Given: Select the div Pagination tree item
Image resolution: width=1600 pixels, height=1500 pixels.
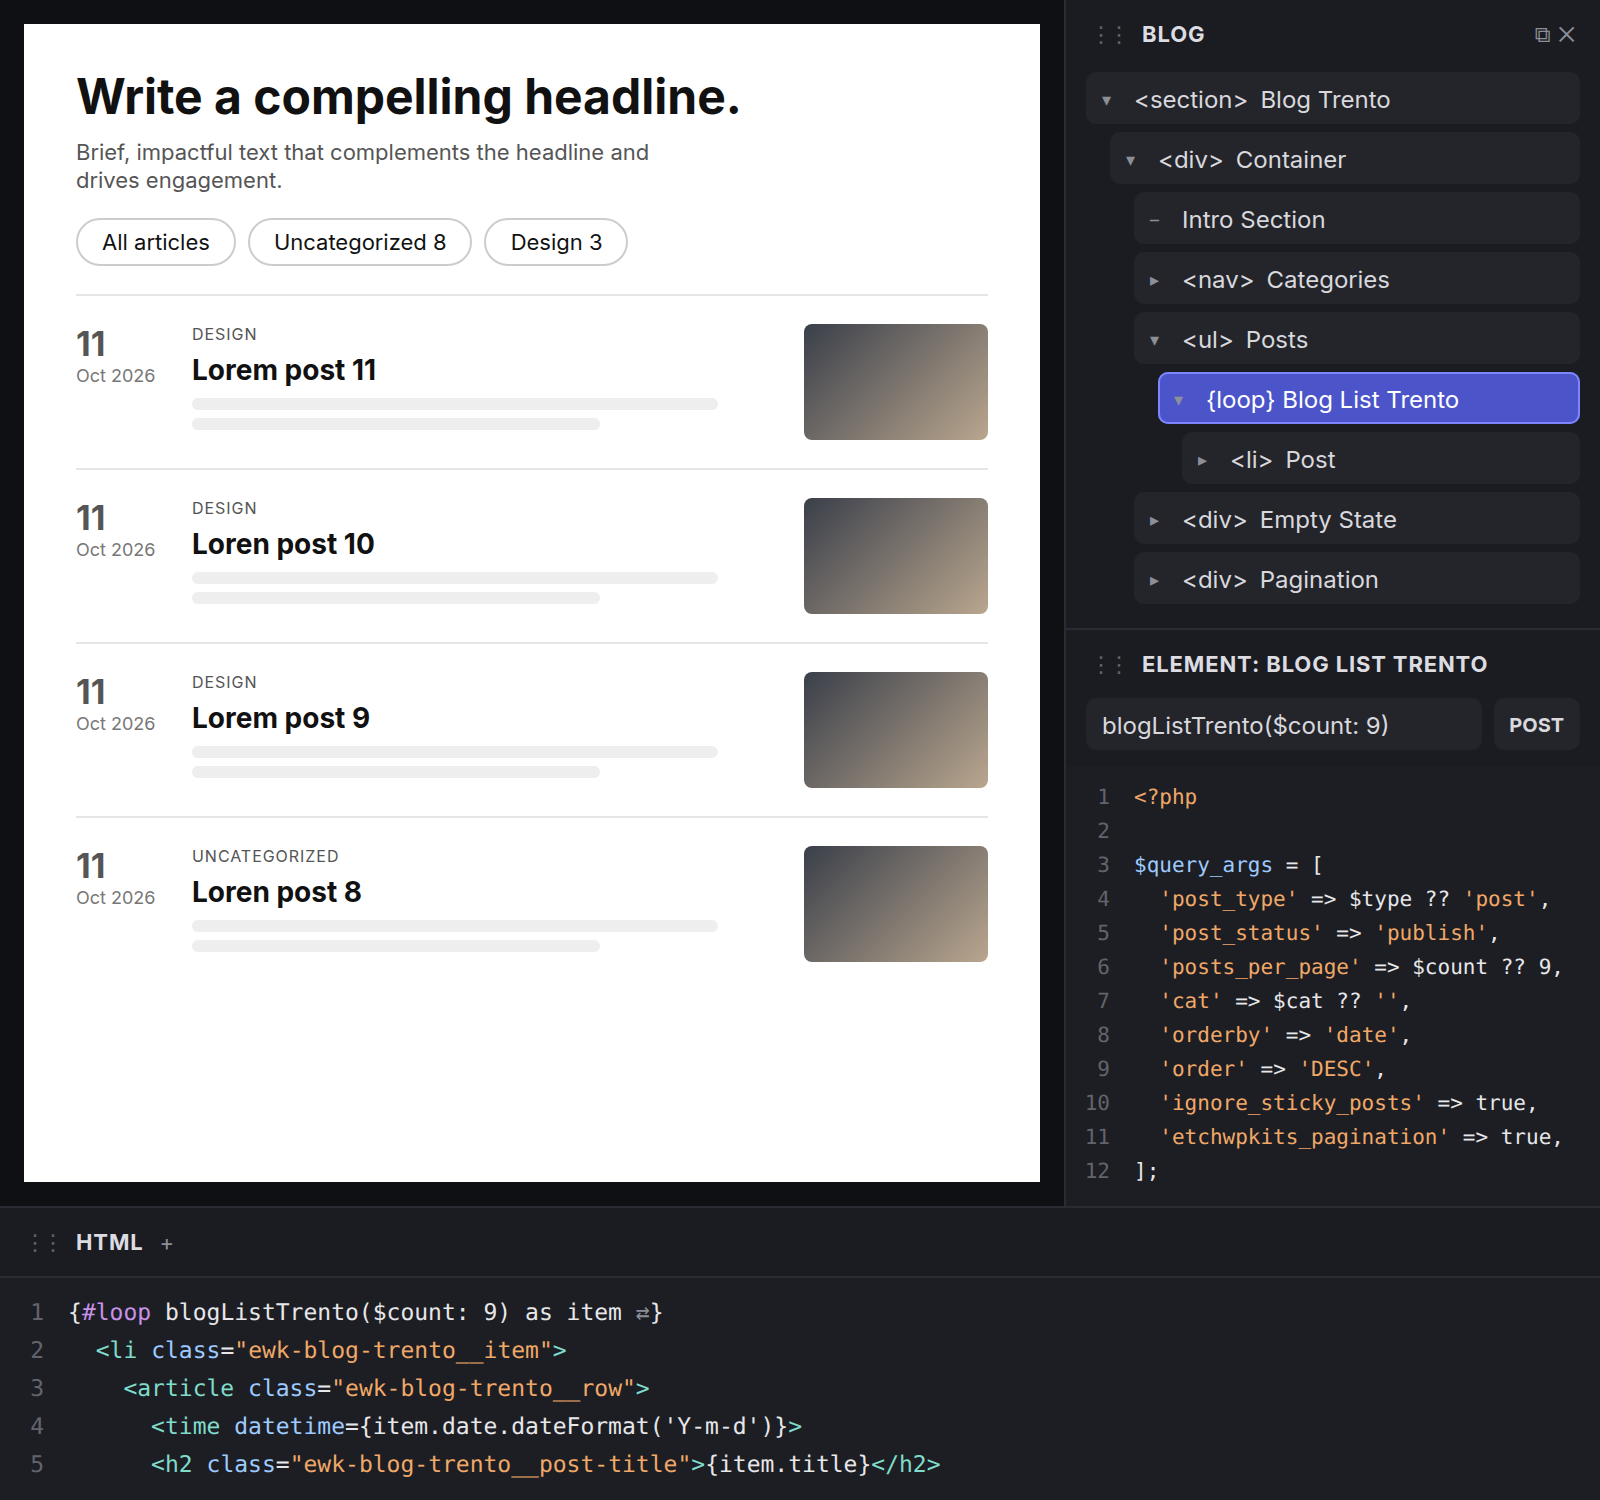Looking at the screenshot, I should [x=1357, y=578].
